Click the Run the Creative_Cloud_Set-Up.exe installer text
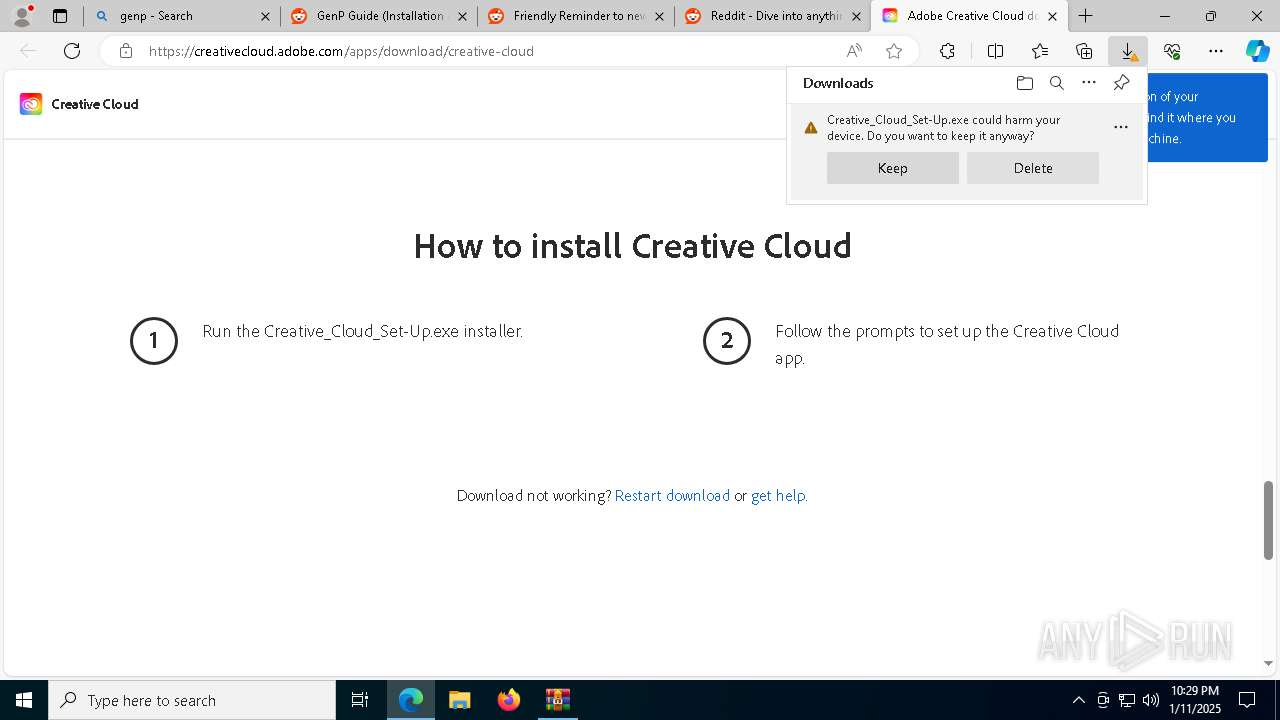Screen dimensions: 1280x720 pyautogui.click(x=363, y=331)
